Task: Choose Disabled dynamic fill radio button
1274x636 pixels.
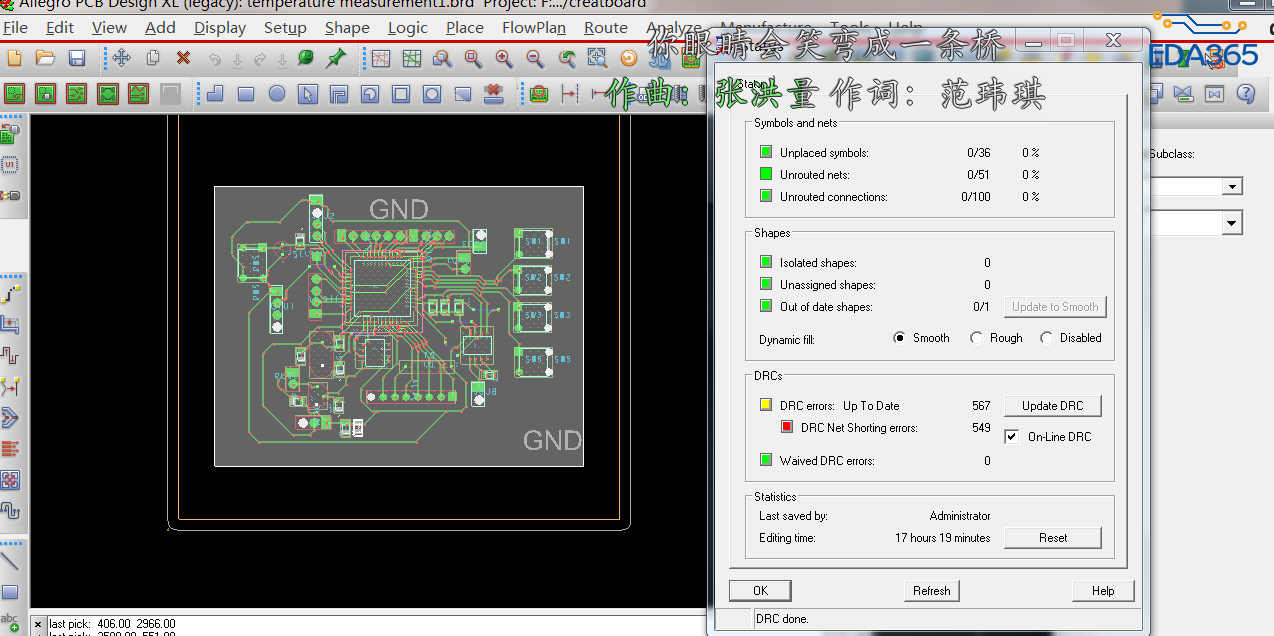Action: coord(1046,338)
